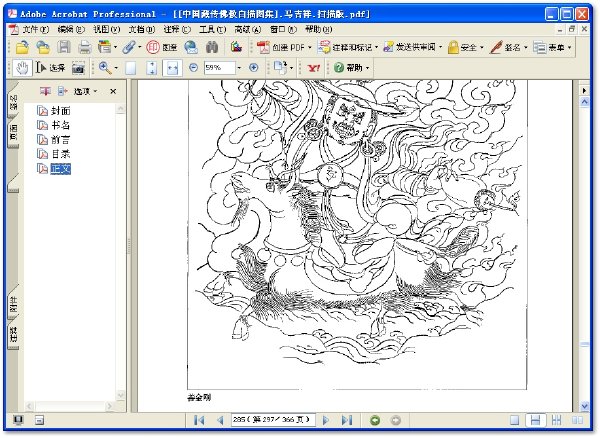600x438 pixels.
Task: Go to the first page
Action: click(x=199, y=420)
